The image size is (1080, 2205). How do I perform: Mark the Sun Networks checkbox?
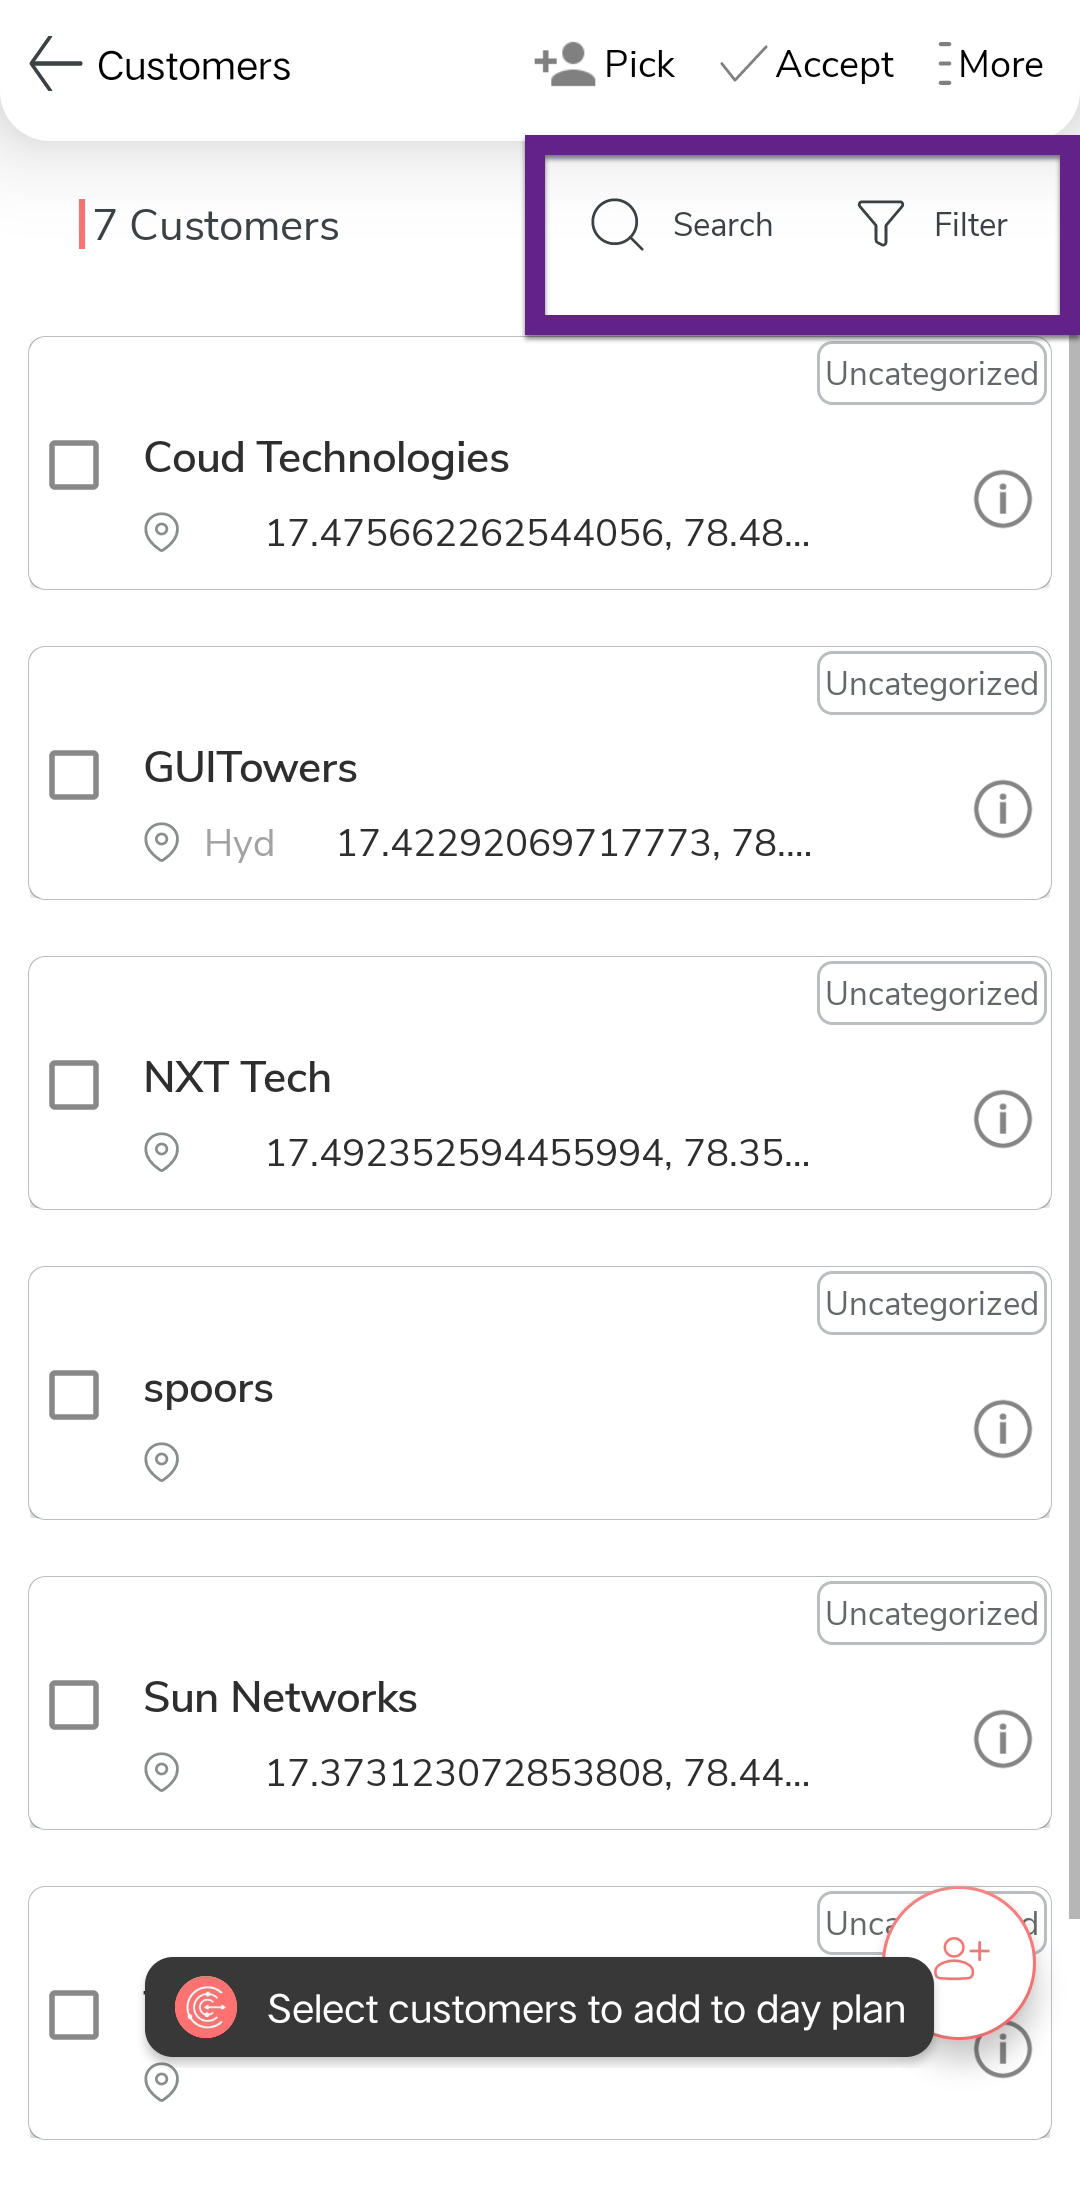(x=74, y=1705)
